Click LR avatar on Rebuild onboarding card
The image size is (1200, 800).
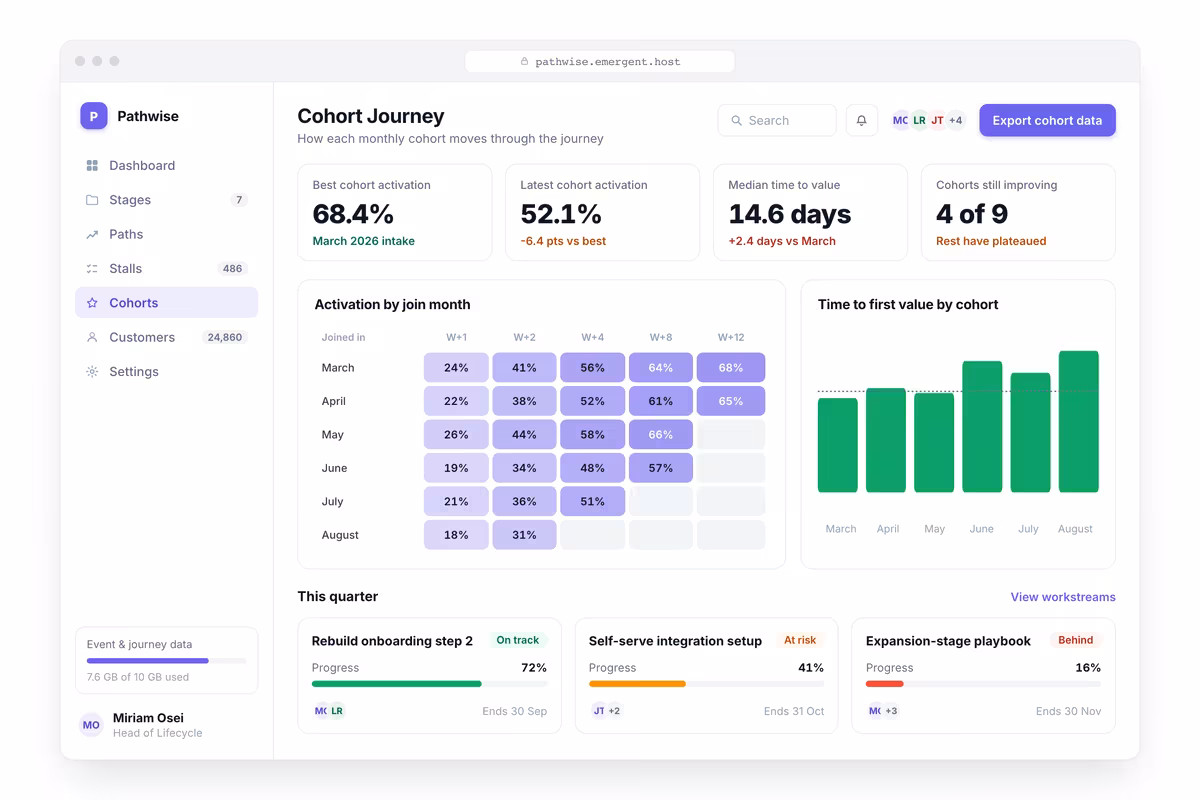click(337, 711)
